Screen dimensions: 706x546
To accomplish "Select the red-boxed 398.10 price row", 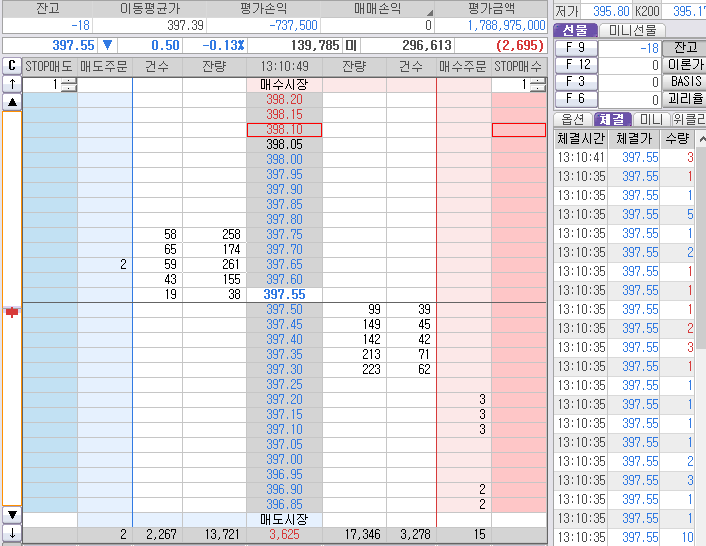I will (284, 130).
